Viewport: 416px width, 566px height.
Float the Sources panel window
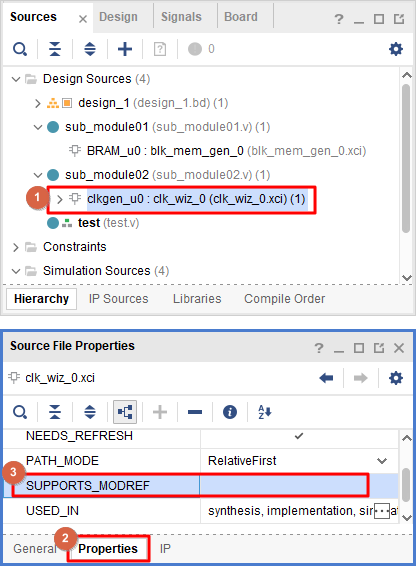point(399,19)
